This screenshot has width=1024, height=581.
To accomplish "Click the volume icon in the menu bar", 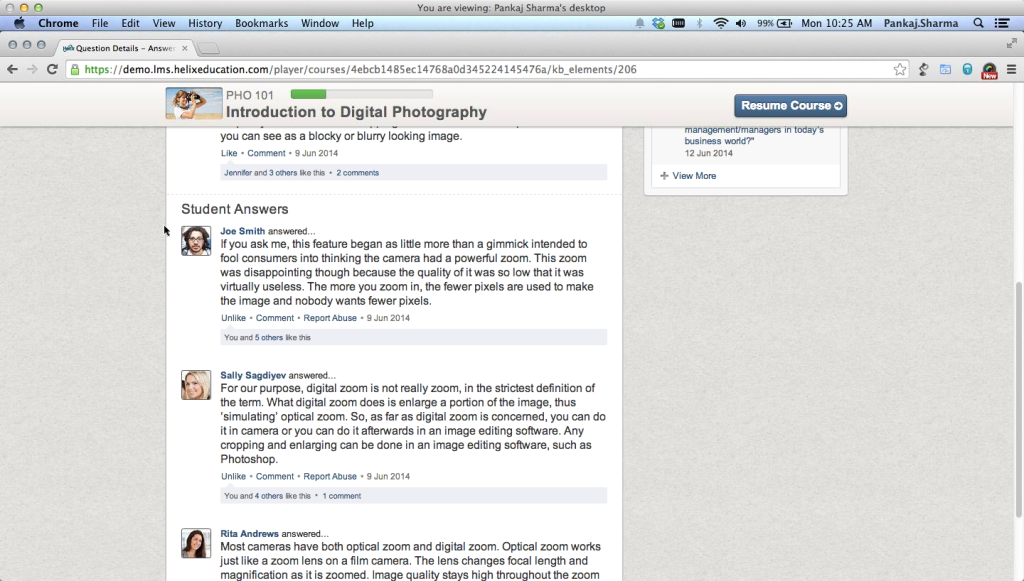I will point(741,24).
